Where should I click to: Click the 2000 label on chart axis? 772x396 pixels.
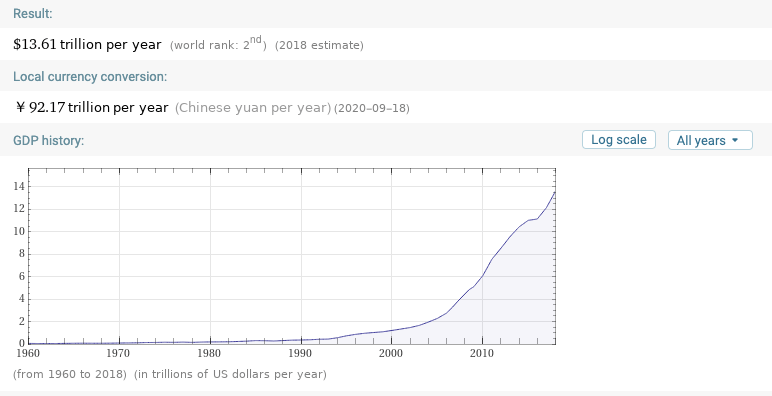[x=391, y=353]
